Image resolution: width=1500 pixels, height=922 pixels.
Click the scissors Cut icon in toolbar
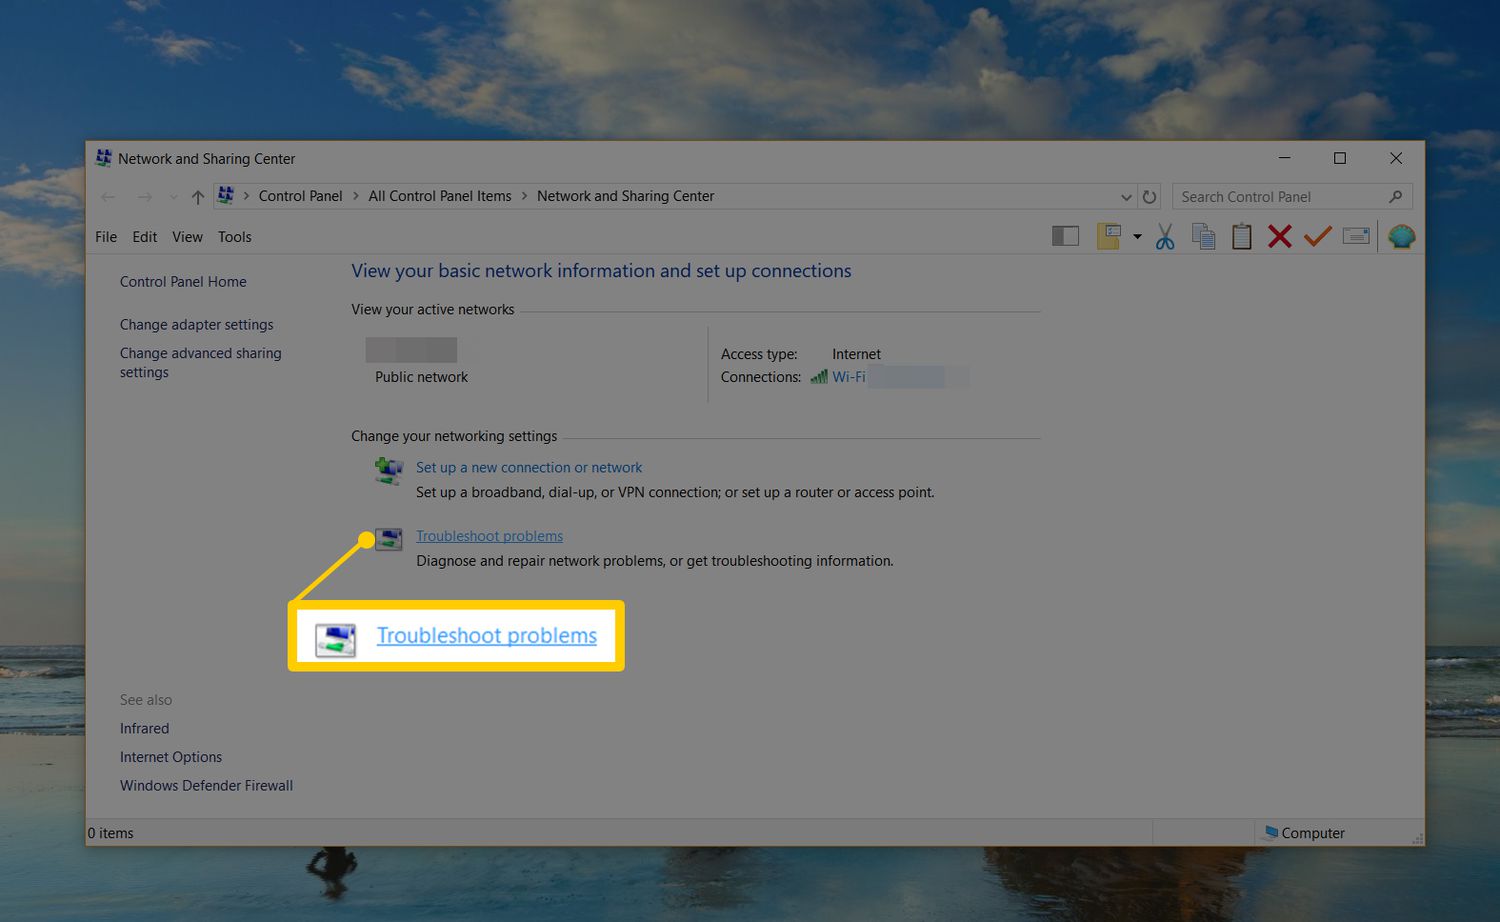pyautogui.click(x=1165, y=237)
